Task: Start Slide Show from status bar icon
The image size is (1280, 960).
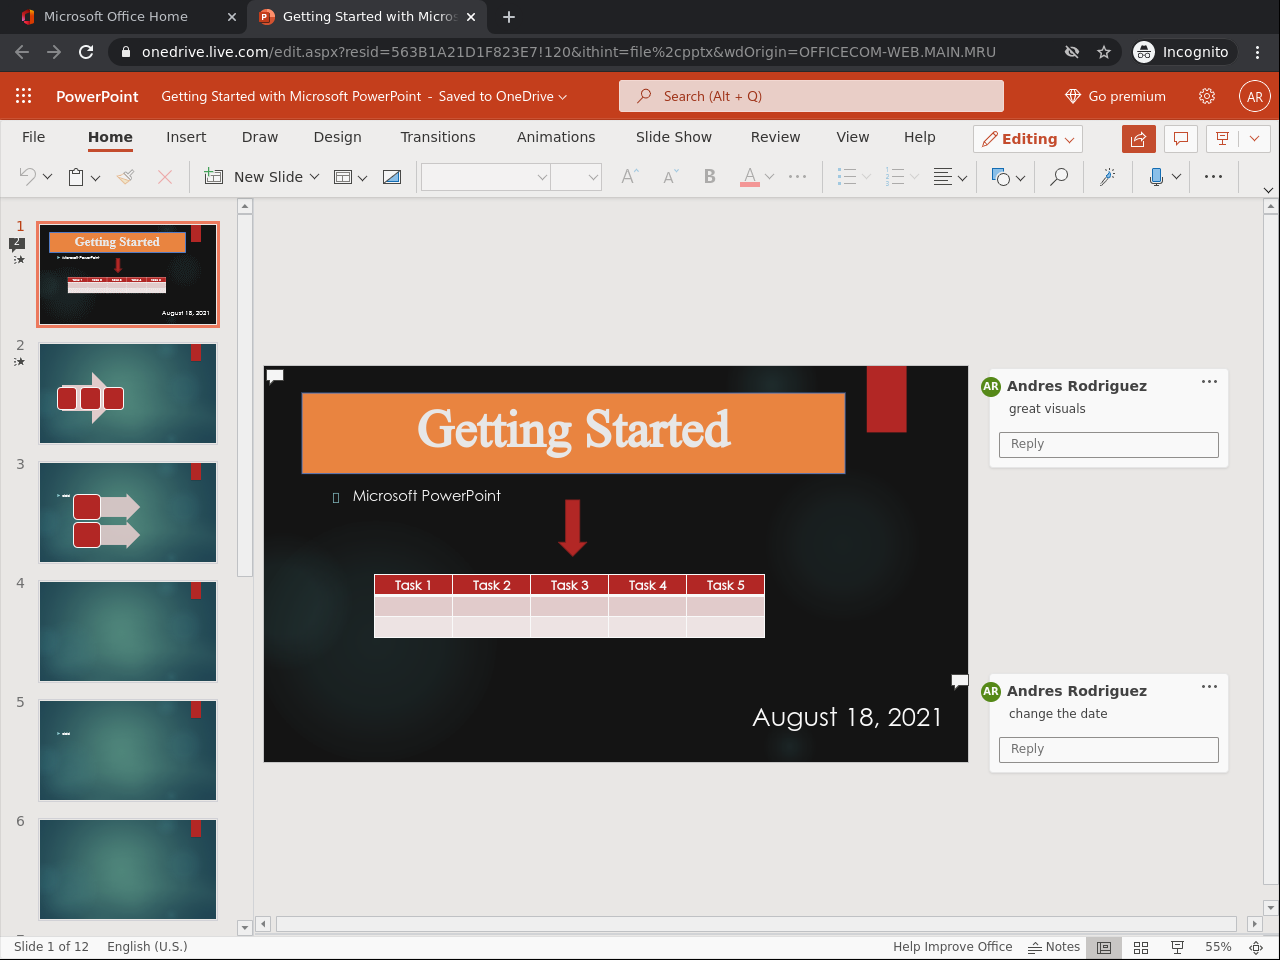Action: pos(1178,947)
